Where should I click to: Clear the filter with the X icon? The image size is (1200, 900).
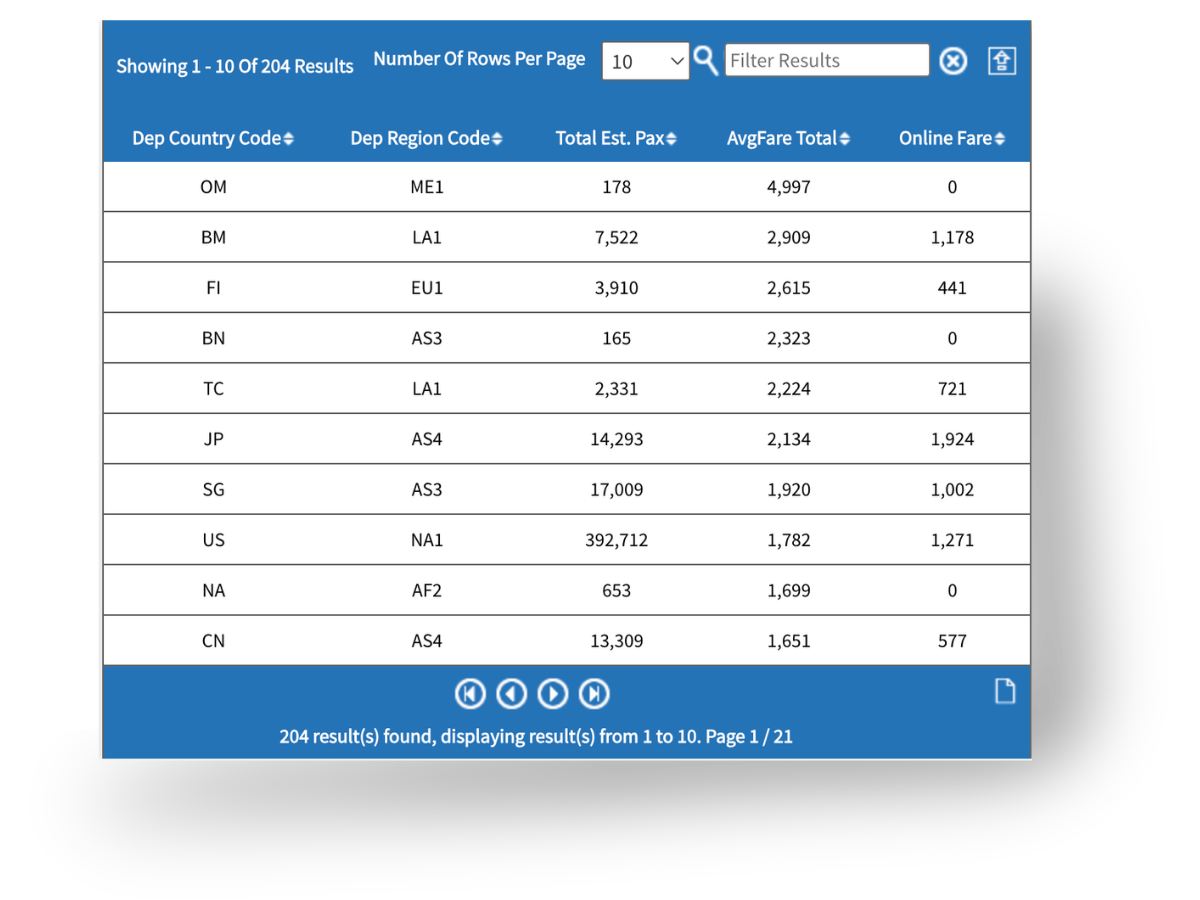pyautogui.click(x=953, y=61)
